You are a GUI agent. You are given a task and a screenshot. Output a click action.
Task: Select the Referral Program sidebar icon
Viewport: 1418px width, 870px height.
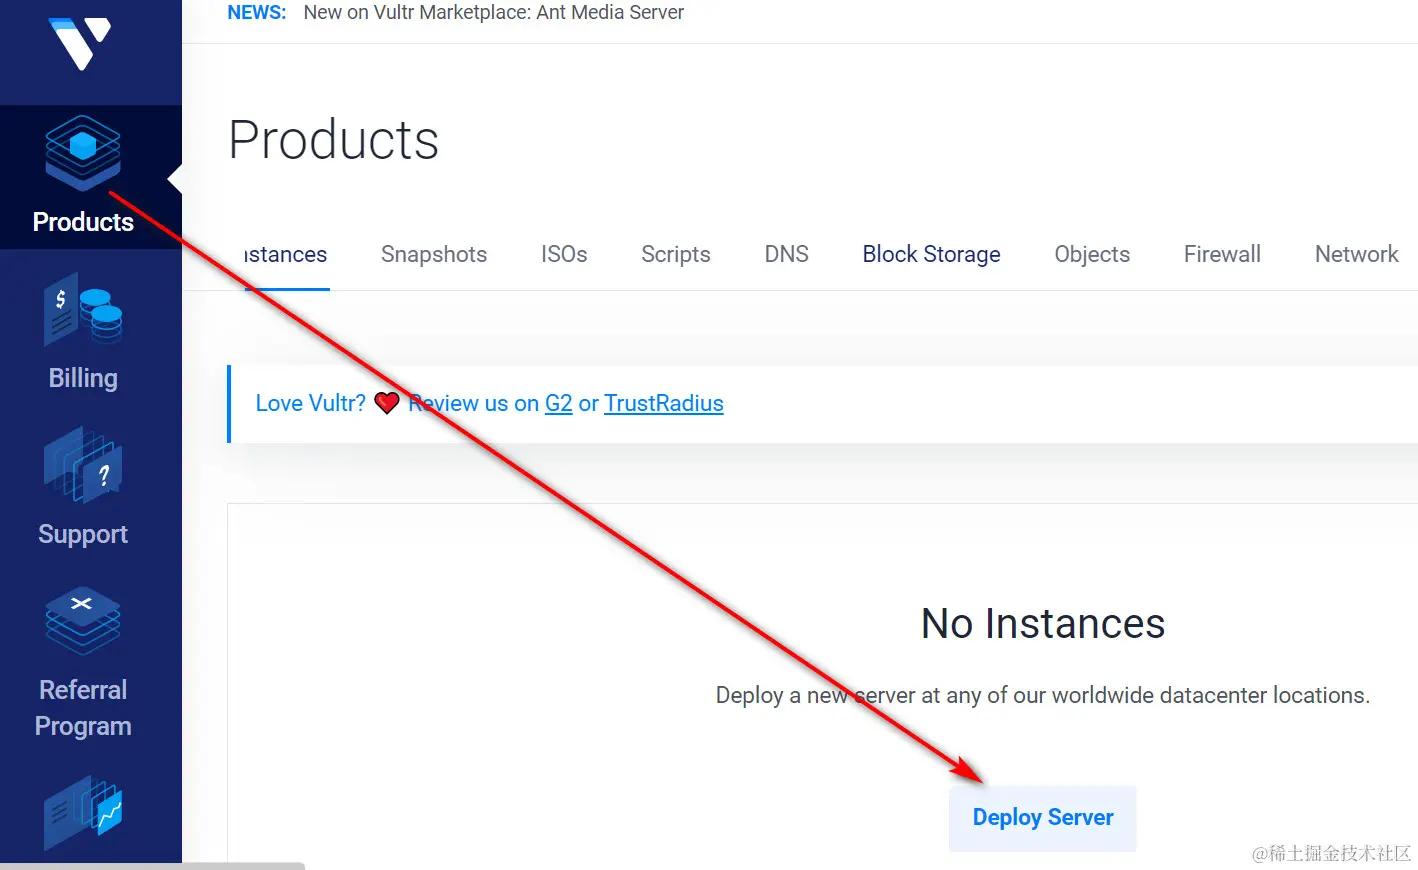click(82, 622)
